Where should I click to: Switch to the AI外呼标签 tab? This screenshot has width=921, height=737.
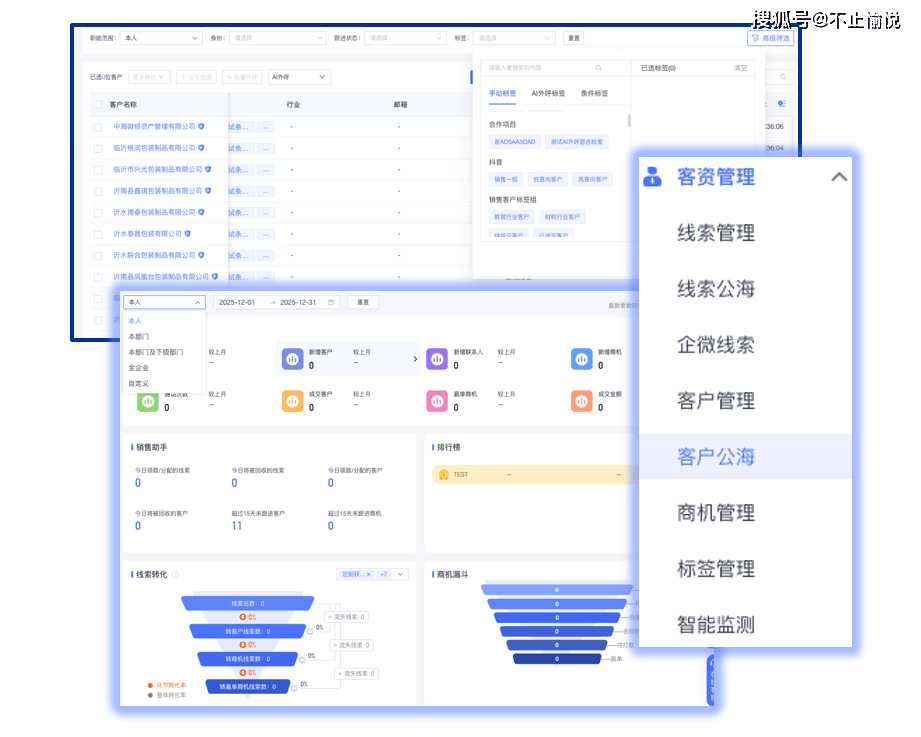click(549, 93)
